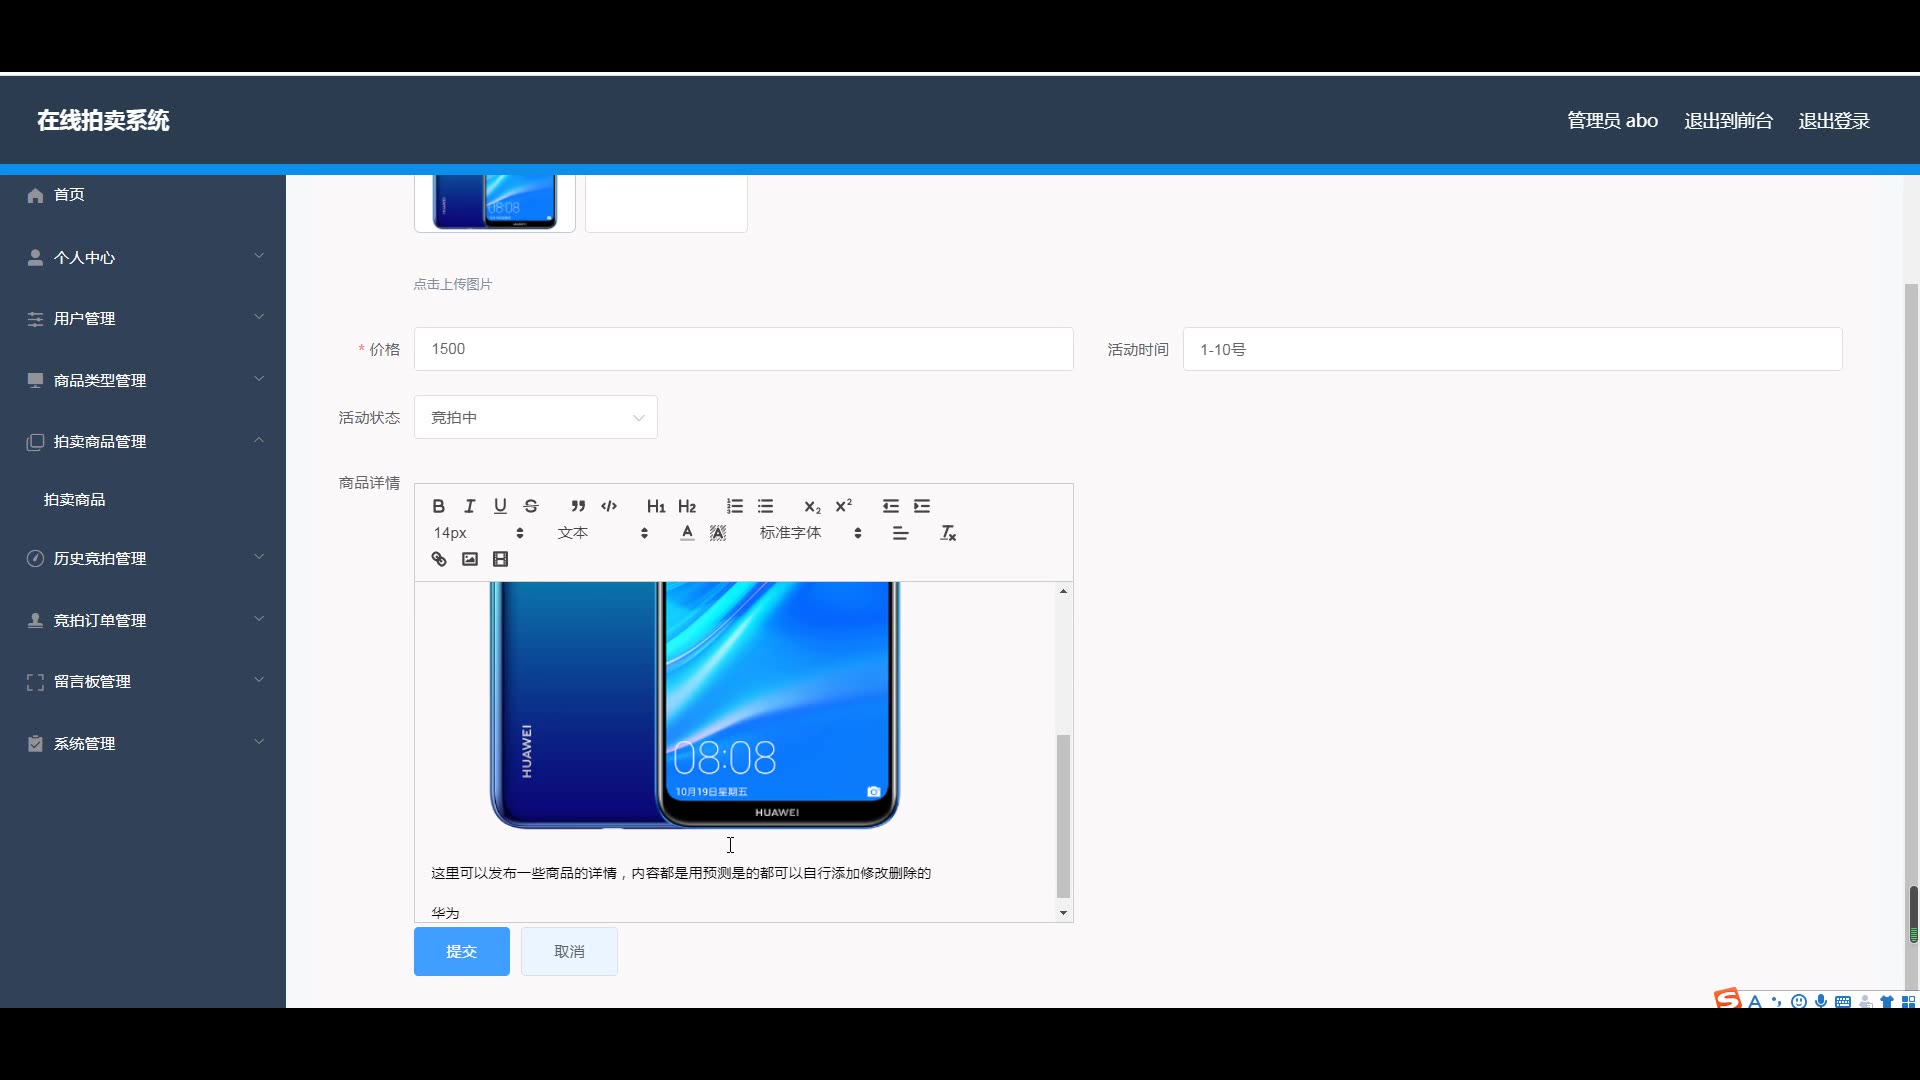Screen dimensions: 1920x1080
Task: Apply subscript formatting
Action: click(812, 506)
